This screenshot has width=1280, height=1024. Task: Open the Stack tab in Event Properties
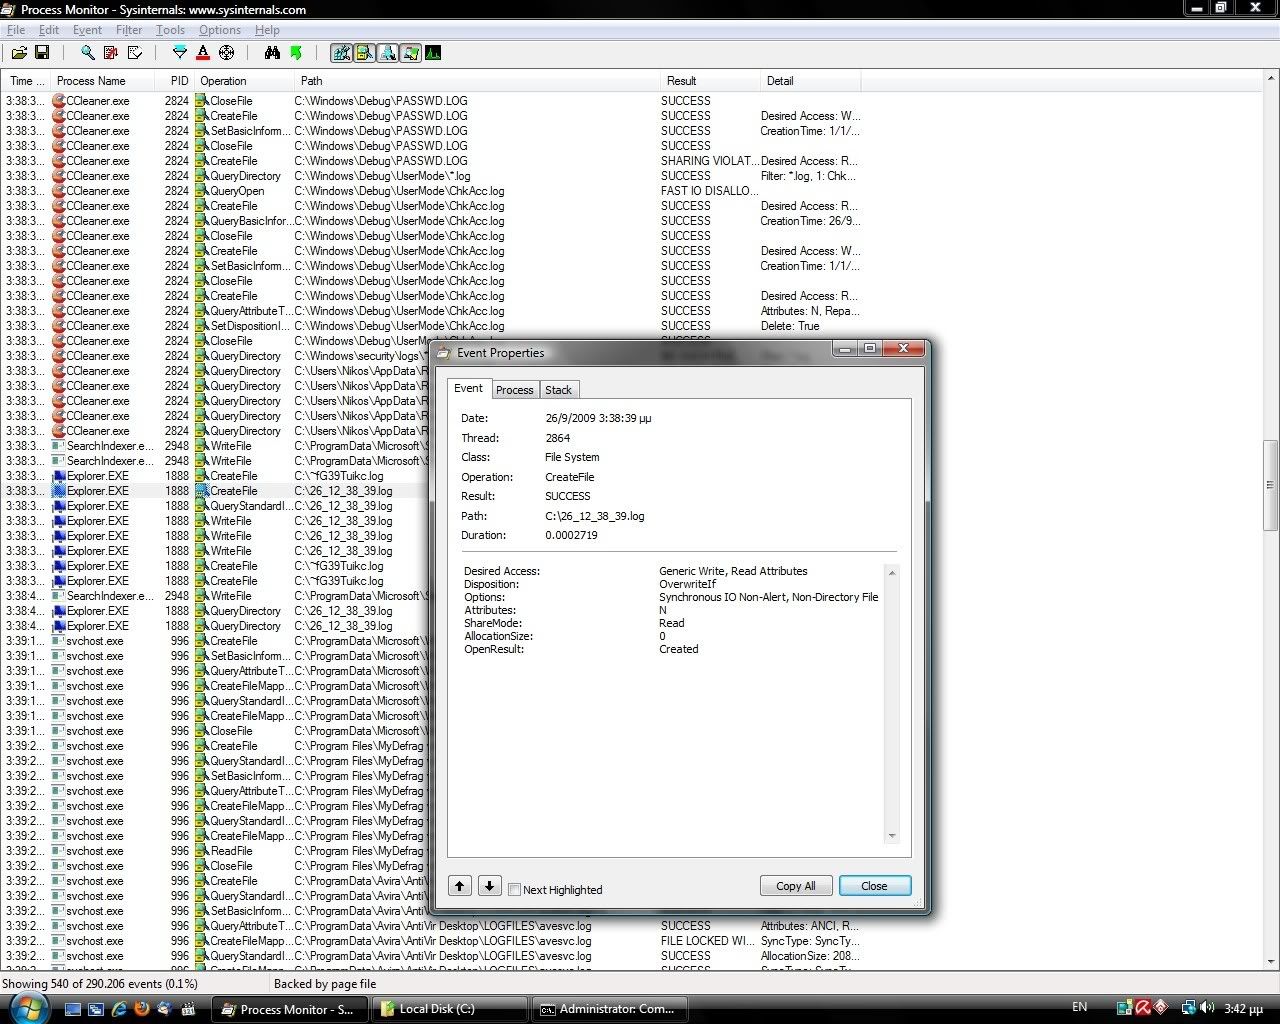point(558,390)
